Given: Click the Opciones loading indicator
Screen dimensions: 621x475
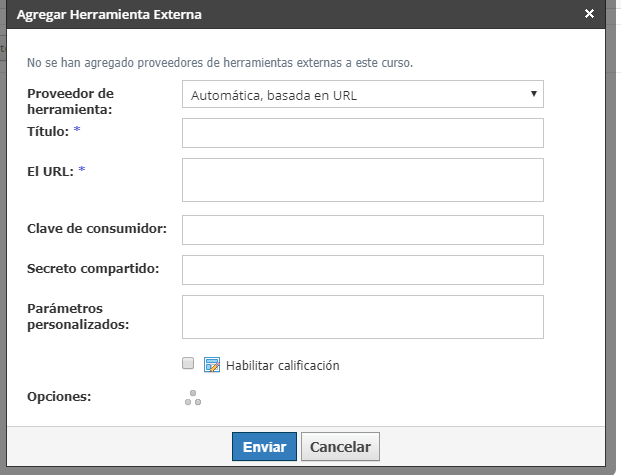Looking at the screenshot, I should point(193,398).
